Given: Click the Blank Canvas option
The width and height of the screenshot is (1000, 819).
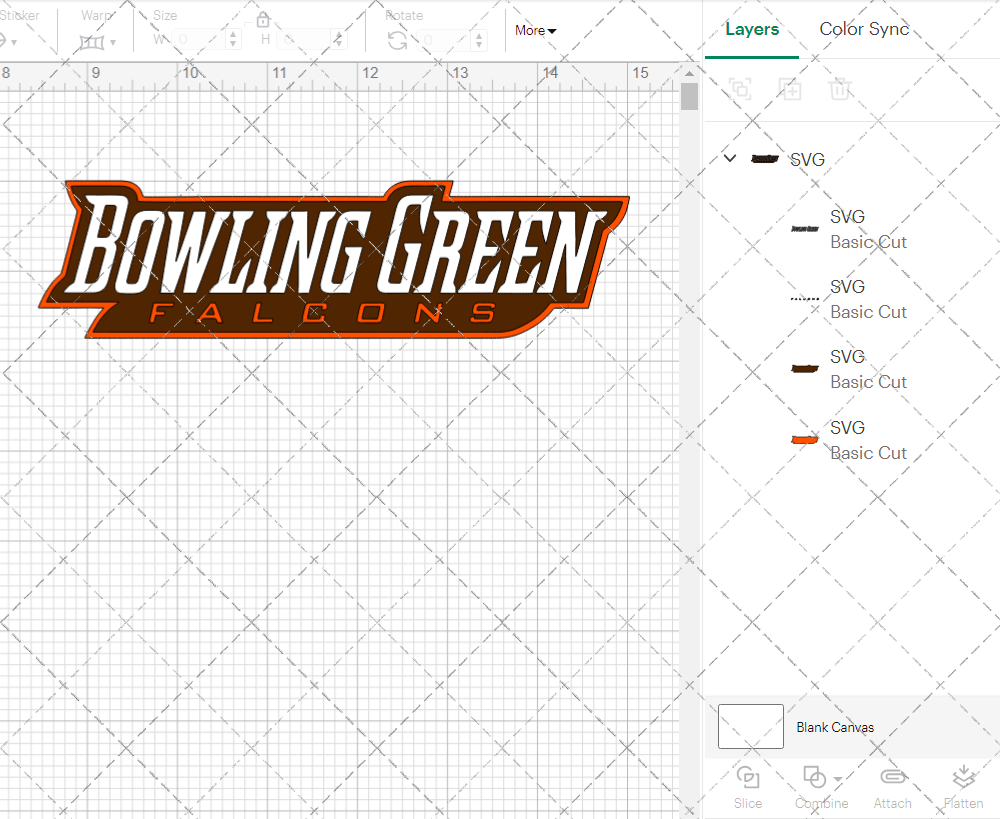Looking at the screenshot, I should pyautogui.click(x=835, y=727).
